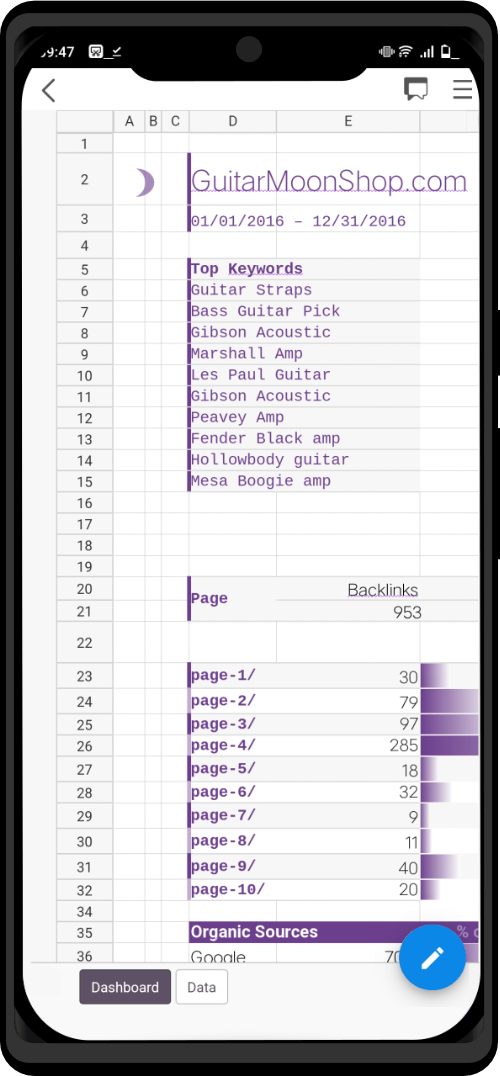Open the comments chat icon
This screenshot has width=500, height=1076.
point(416,89)
